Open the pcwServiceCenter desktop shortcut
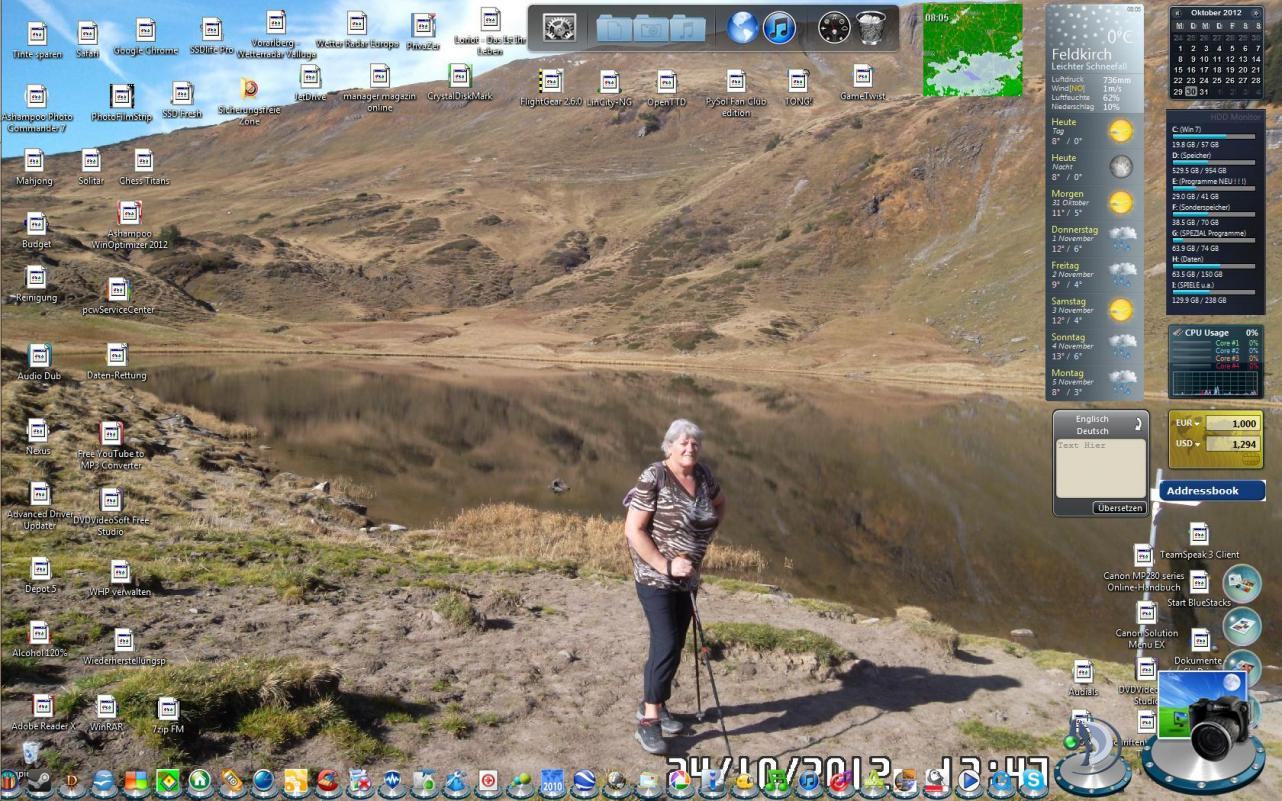This screenshot has height=801, width=1282. [x=118, y=297]
